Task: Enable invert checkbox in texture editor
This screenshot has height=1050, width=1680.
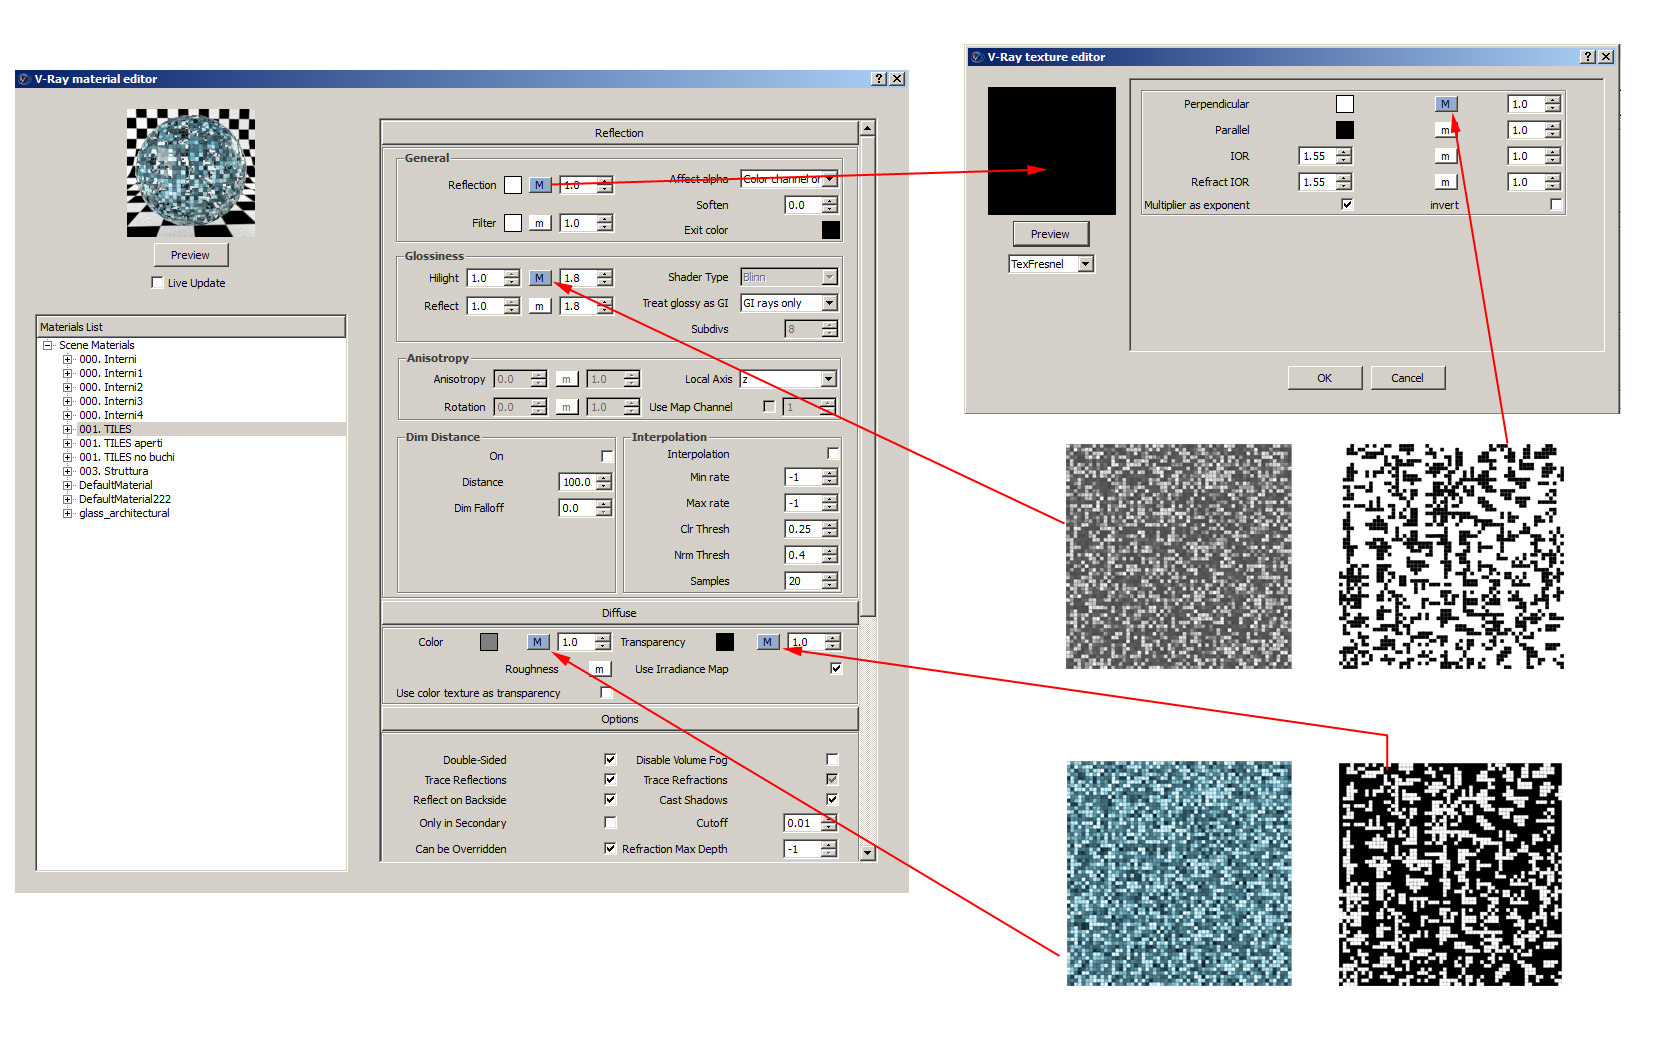Action: pos(1556,204)
